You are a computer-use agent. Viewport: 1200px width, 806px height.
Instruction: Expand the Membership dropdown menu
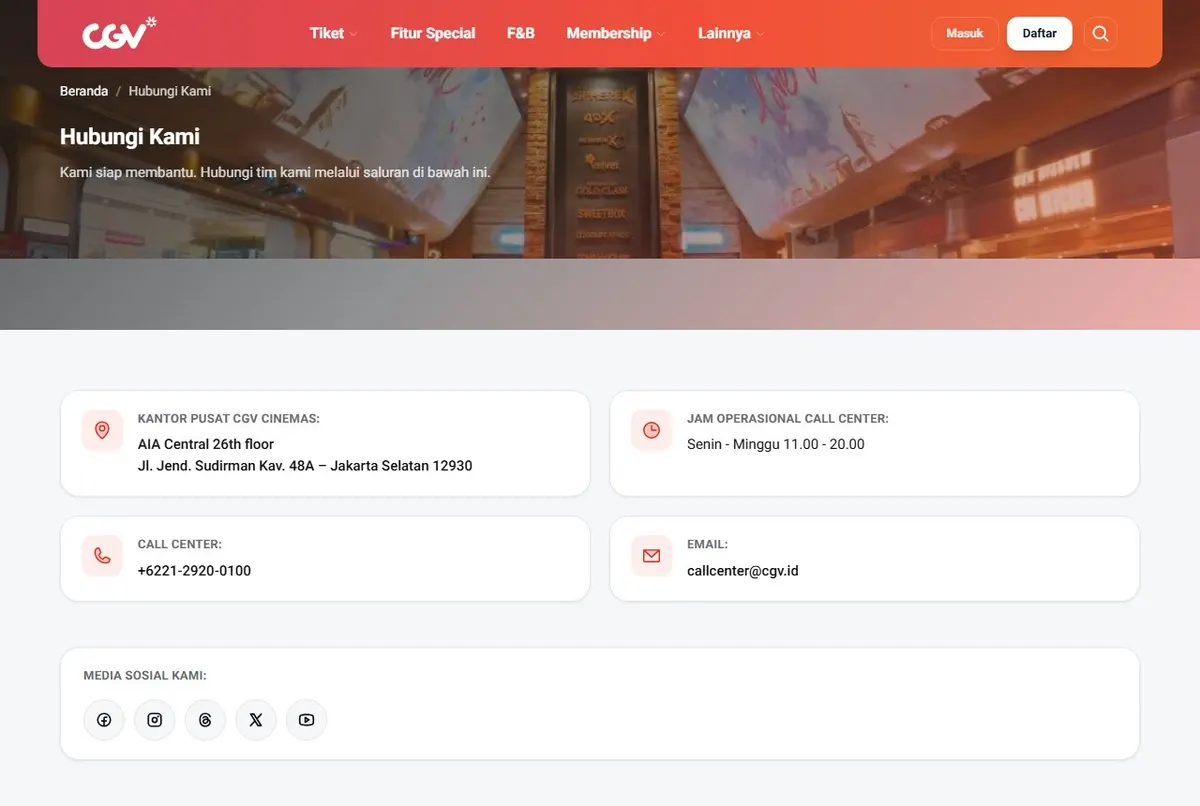coord(616,33)
